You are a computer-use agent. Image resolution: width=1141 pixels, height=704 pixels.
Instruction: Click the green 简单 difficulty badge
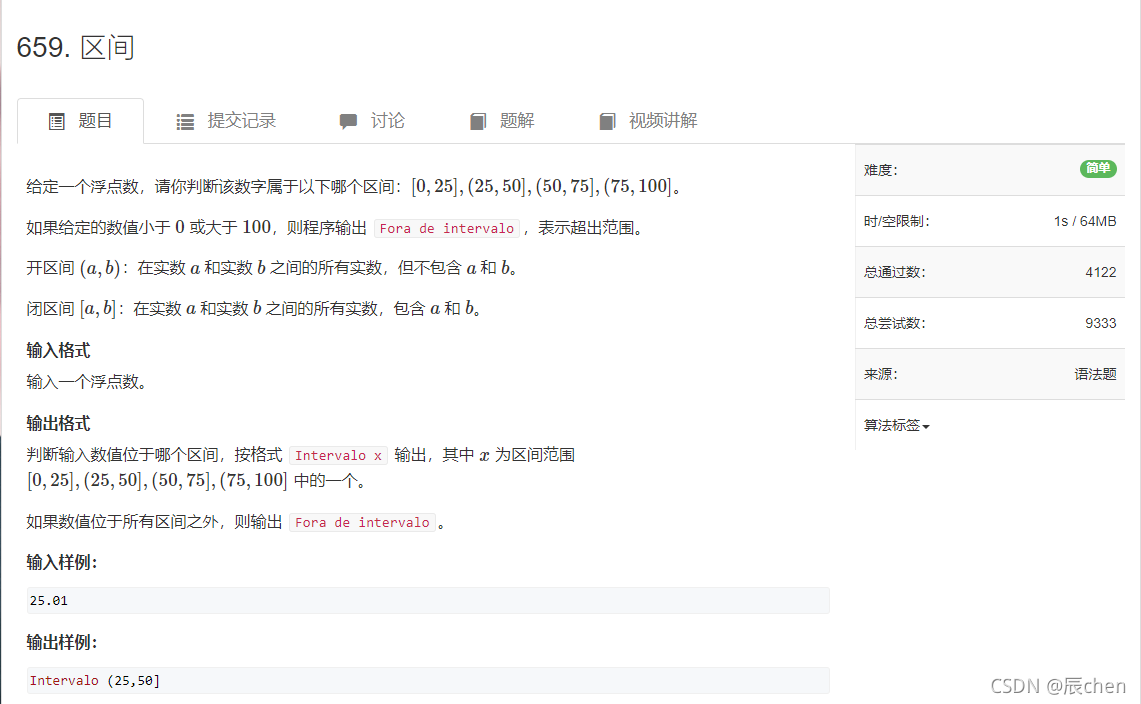(1097, 169)
